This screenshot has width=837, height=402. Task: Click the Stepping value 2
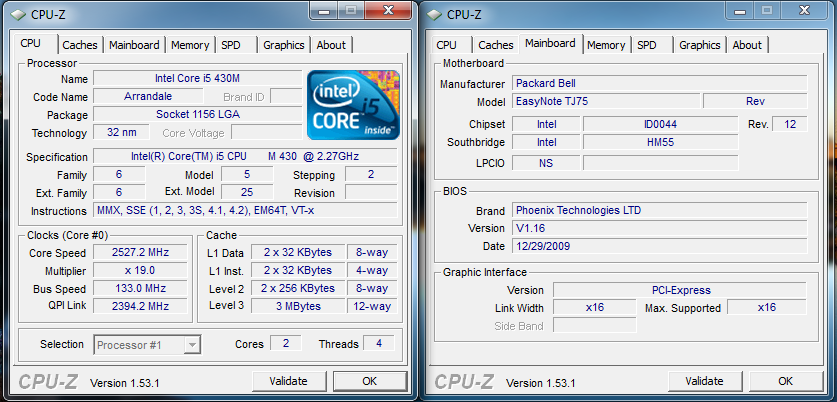[371, 174]
